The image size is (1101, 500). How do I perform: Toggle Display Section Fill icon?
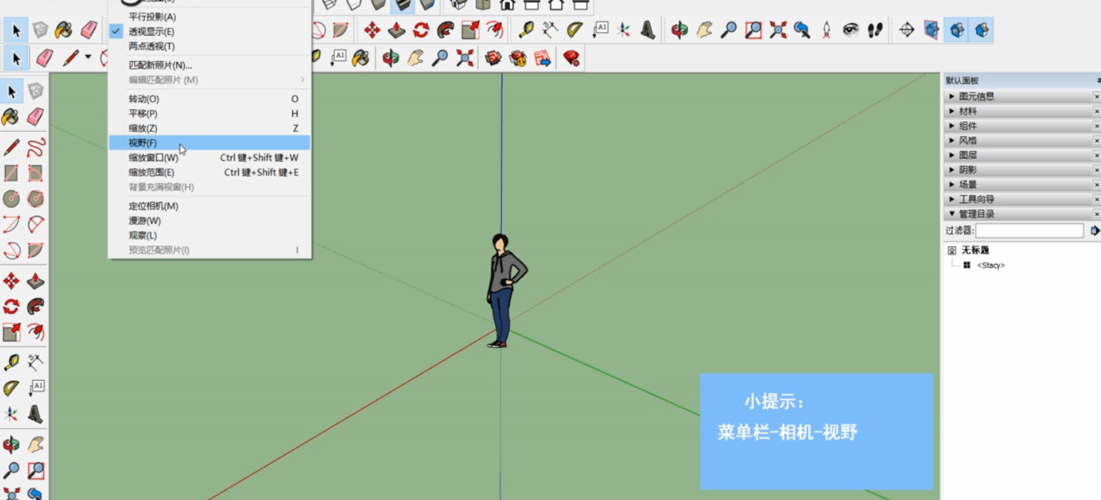(x=982, y=29)
